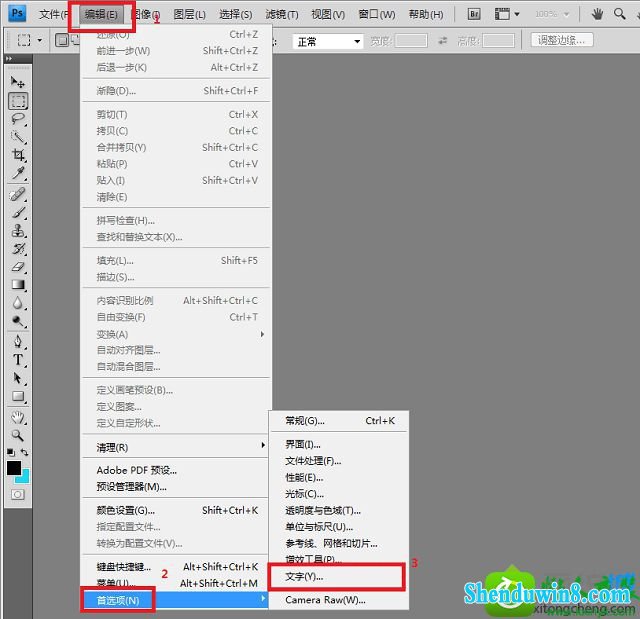Select the Magic Wand tool
The width and height of the screenshot is (640, 619).
[18, 137]
